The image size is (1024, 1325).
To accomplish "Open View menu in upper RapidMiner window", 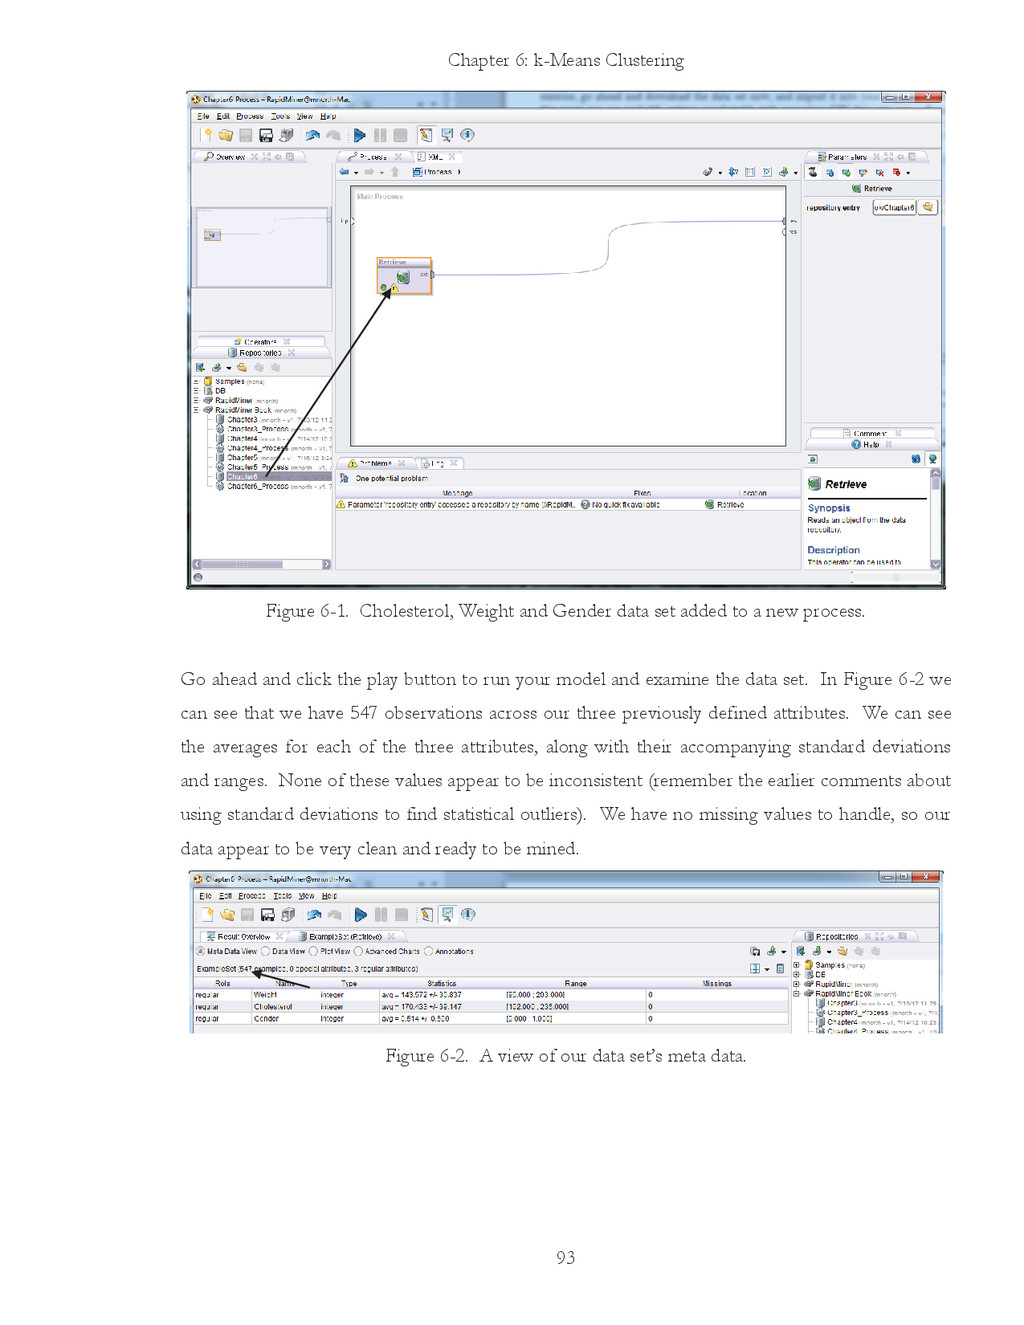I will click(x=305, y=116).
